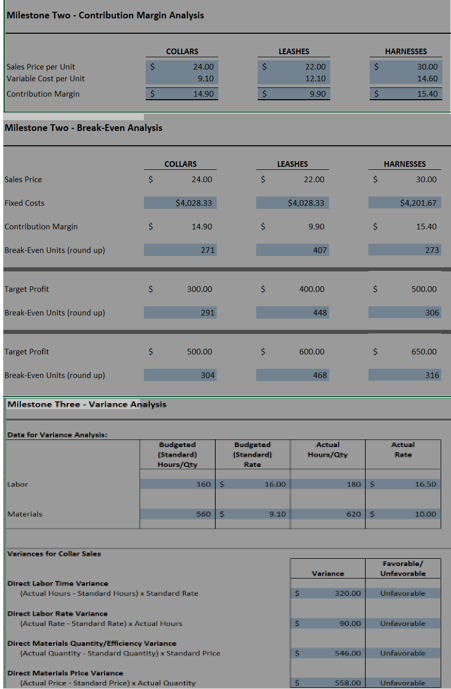The height and width of the screenshot is (689, 451).
Task: Select Labor budgeted hours cell 160
Action: coord(178,484)
